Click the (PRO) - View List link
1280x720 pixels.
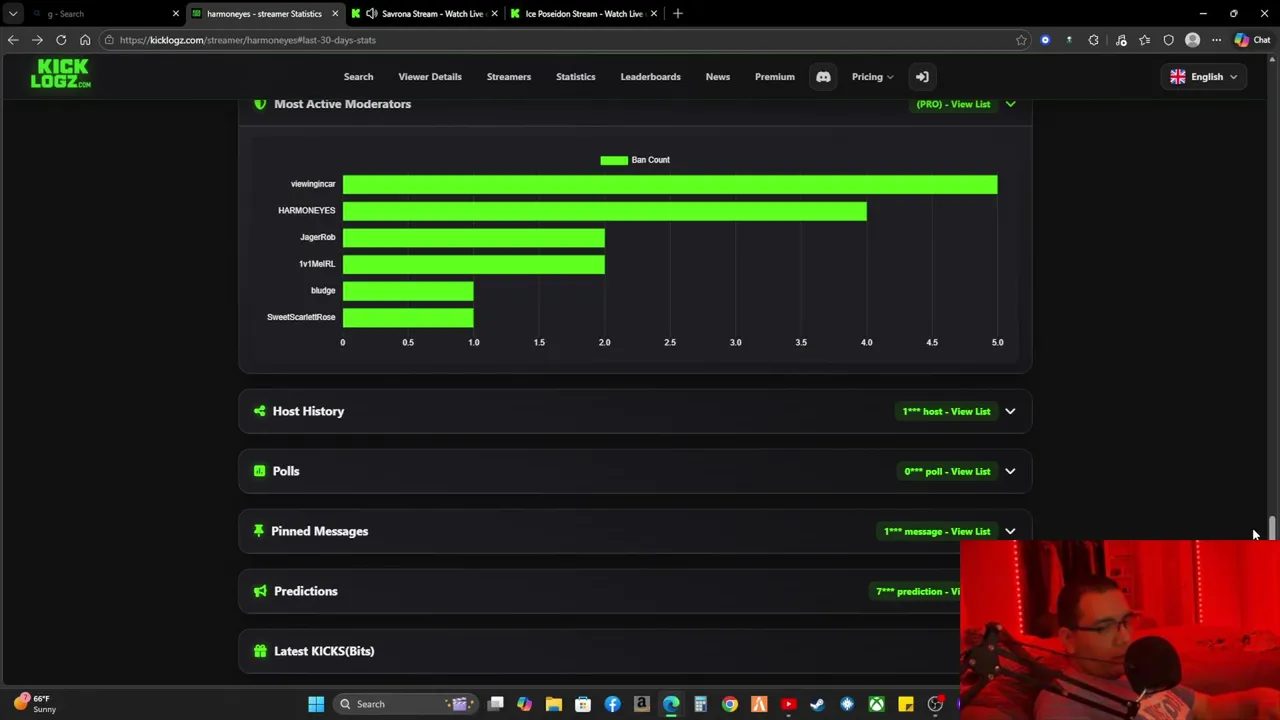[953, 104]
